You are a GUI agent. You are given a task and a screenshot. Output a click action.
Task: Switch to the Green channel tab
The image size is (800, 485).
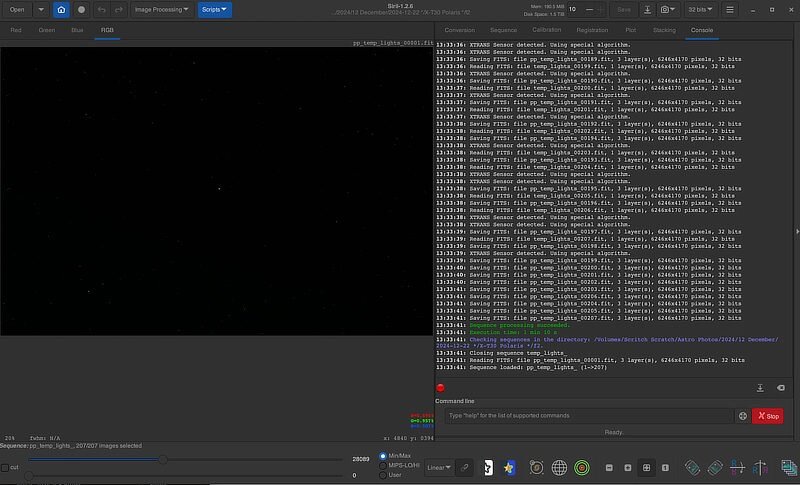[x=47, y=30]
